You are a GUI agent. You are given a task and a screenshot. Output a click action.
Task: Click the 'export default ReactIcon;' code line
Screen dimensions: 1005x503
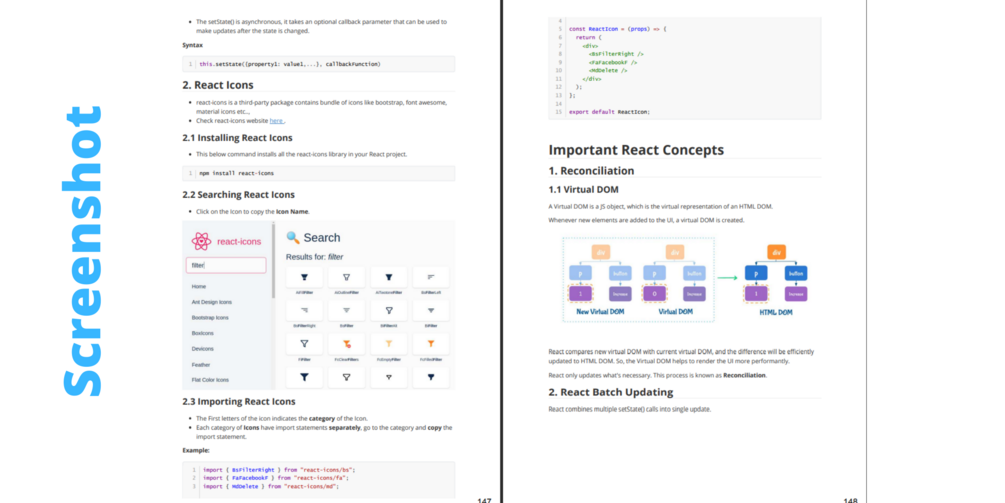[x=609, y=112]
